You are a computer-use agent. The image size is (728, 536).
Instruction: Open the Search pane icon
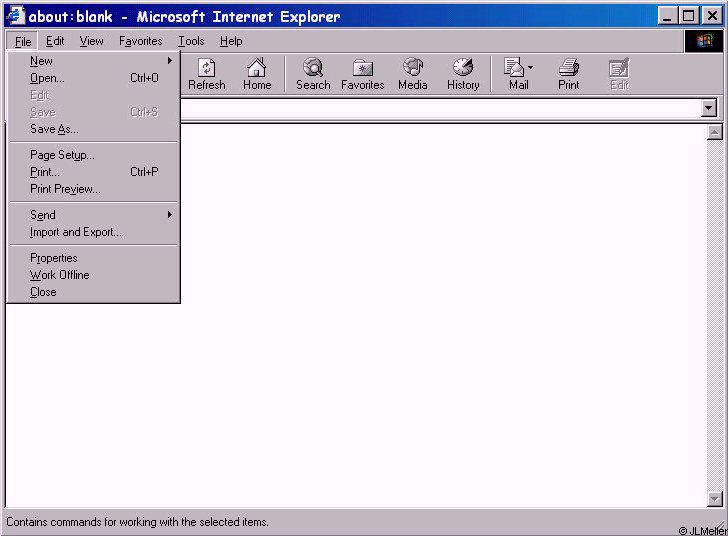click(313, 74)
